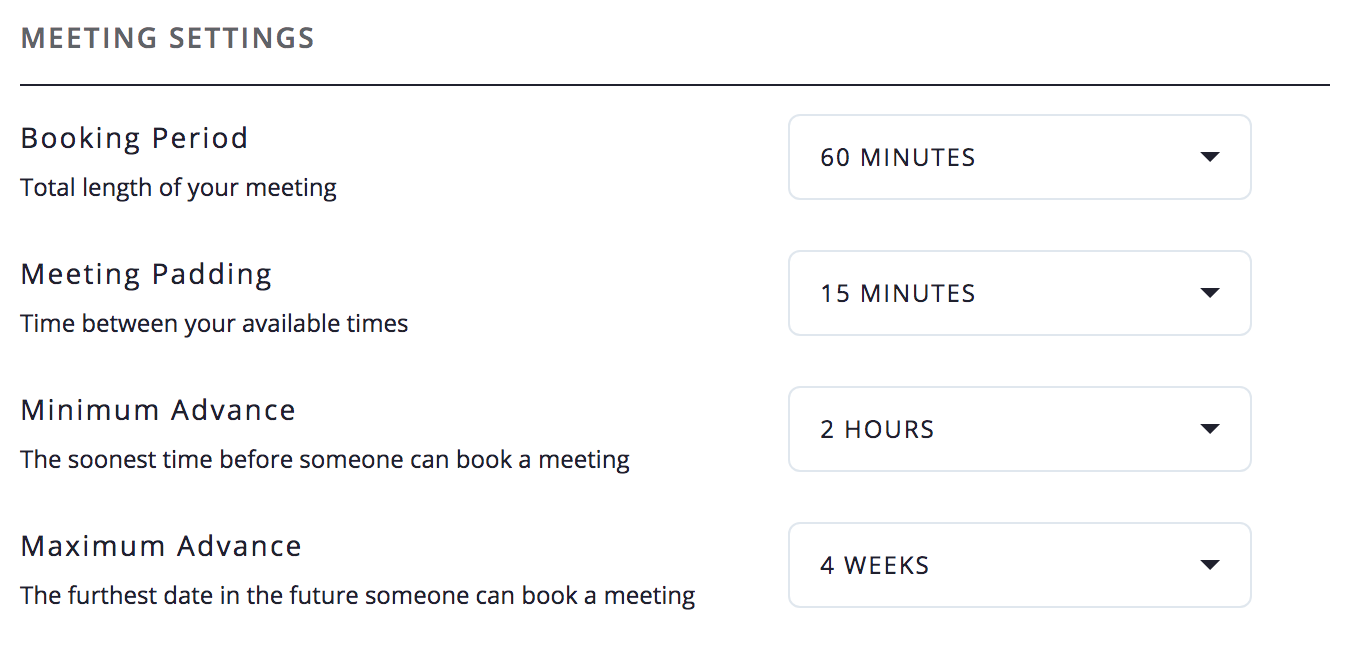Click the '2 HOURS' selected value text
This screenshot has width=1358, height=654.
(x=877, y=430)
